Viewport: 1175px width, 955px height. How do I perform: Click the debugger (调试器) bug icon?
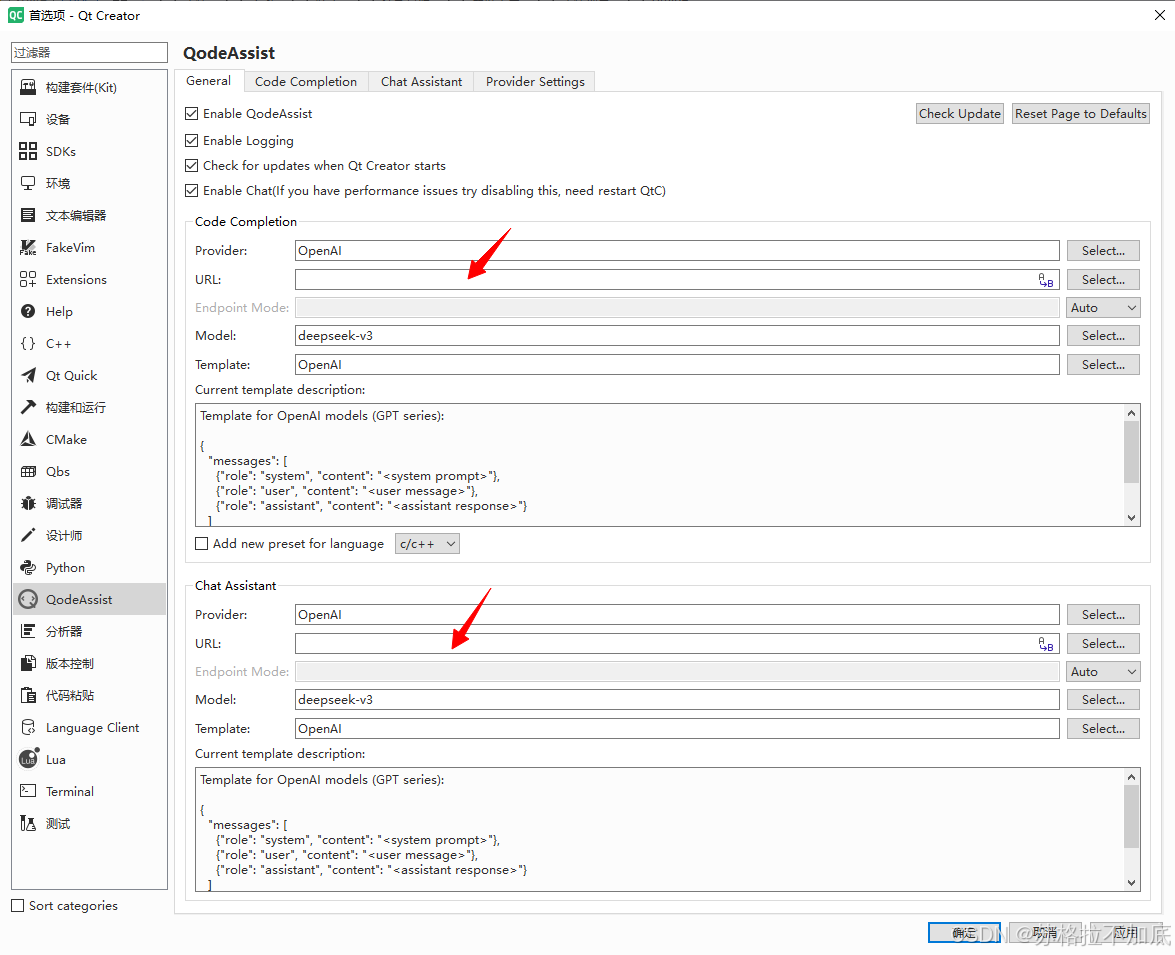28,504
